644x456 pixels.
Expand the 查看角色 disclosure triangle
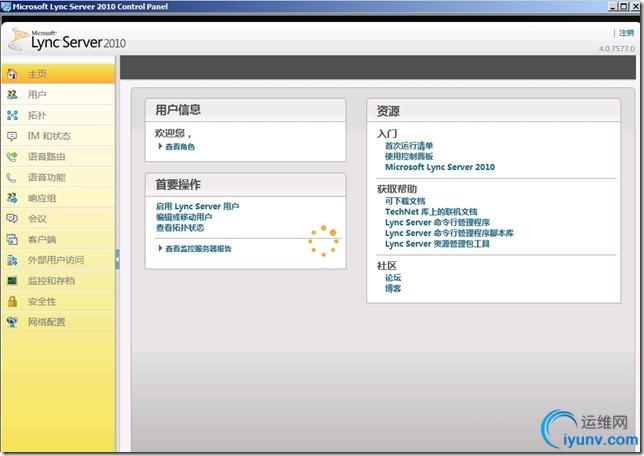160,146
